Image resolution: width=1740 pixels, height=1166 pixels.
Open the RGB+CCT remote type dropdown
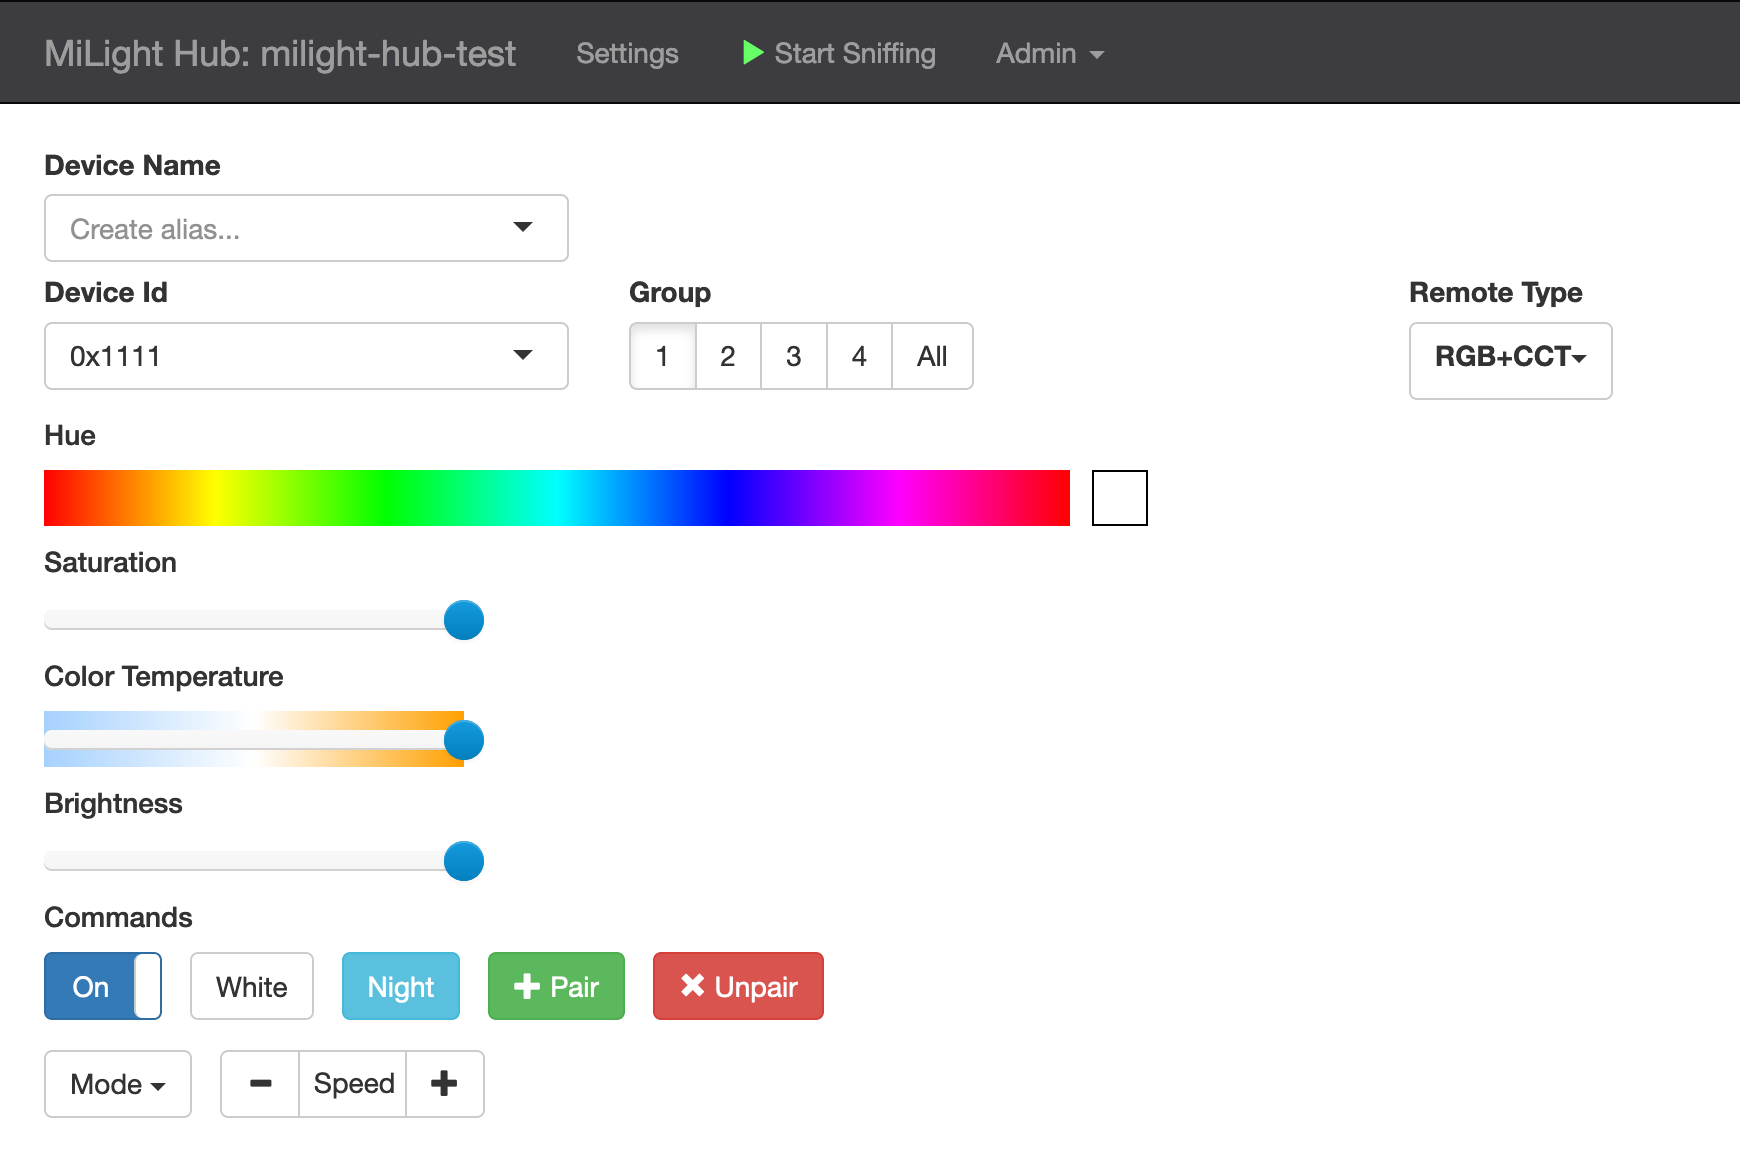pyautogui.click(x=1510, y=360)
